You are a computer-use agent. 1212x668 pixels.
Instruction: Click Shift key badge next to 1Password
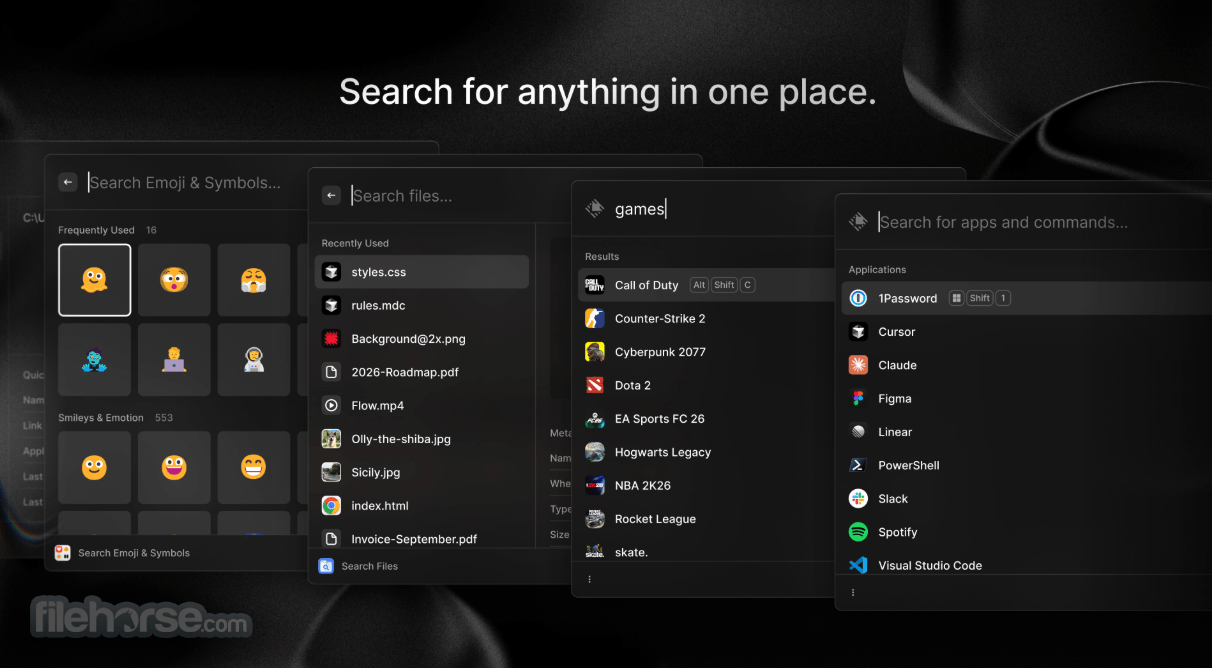[980, 298]
